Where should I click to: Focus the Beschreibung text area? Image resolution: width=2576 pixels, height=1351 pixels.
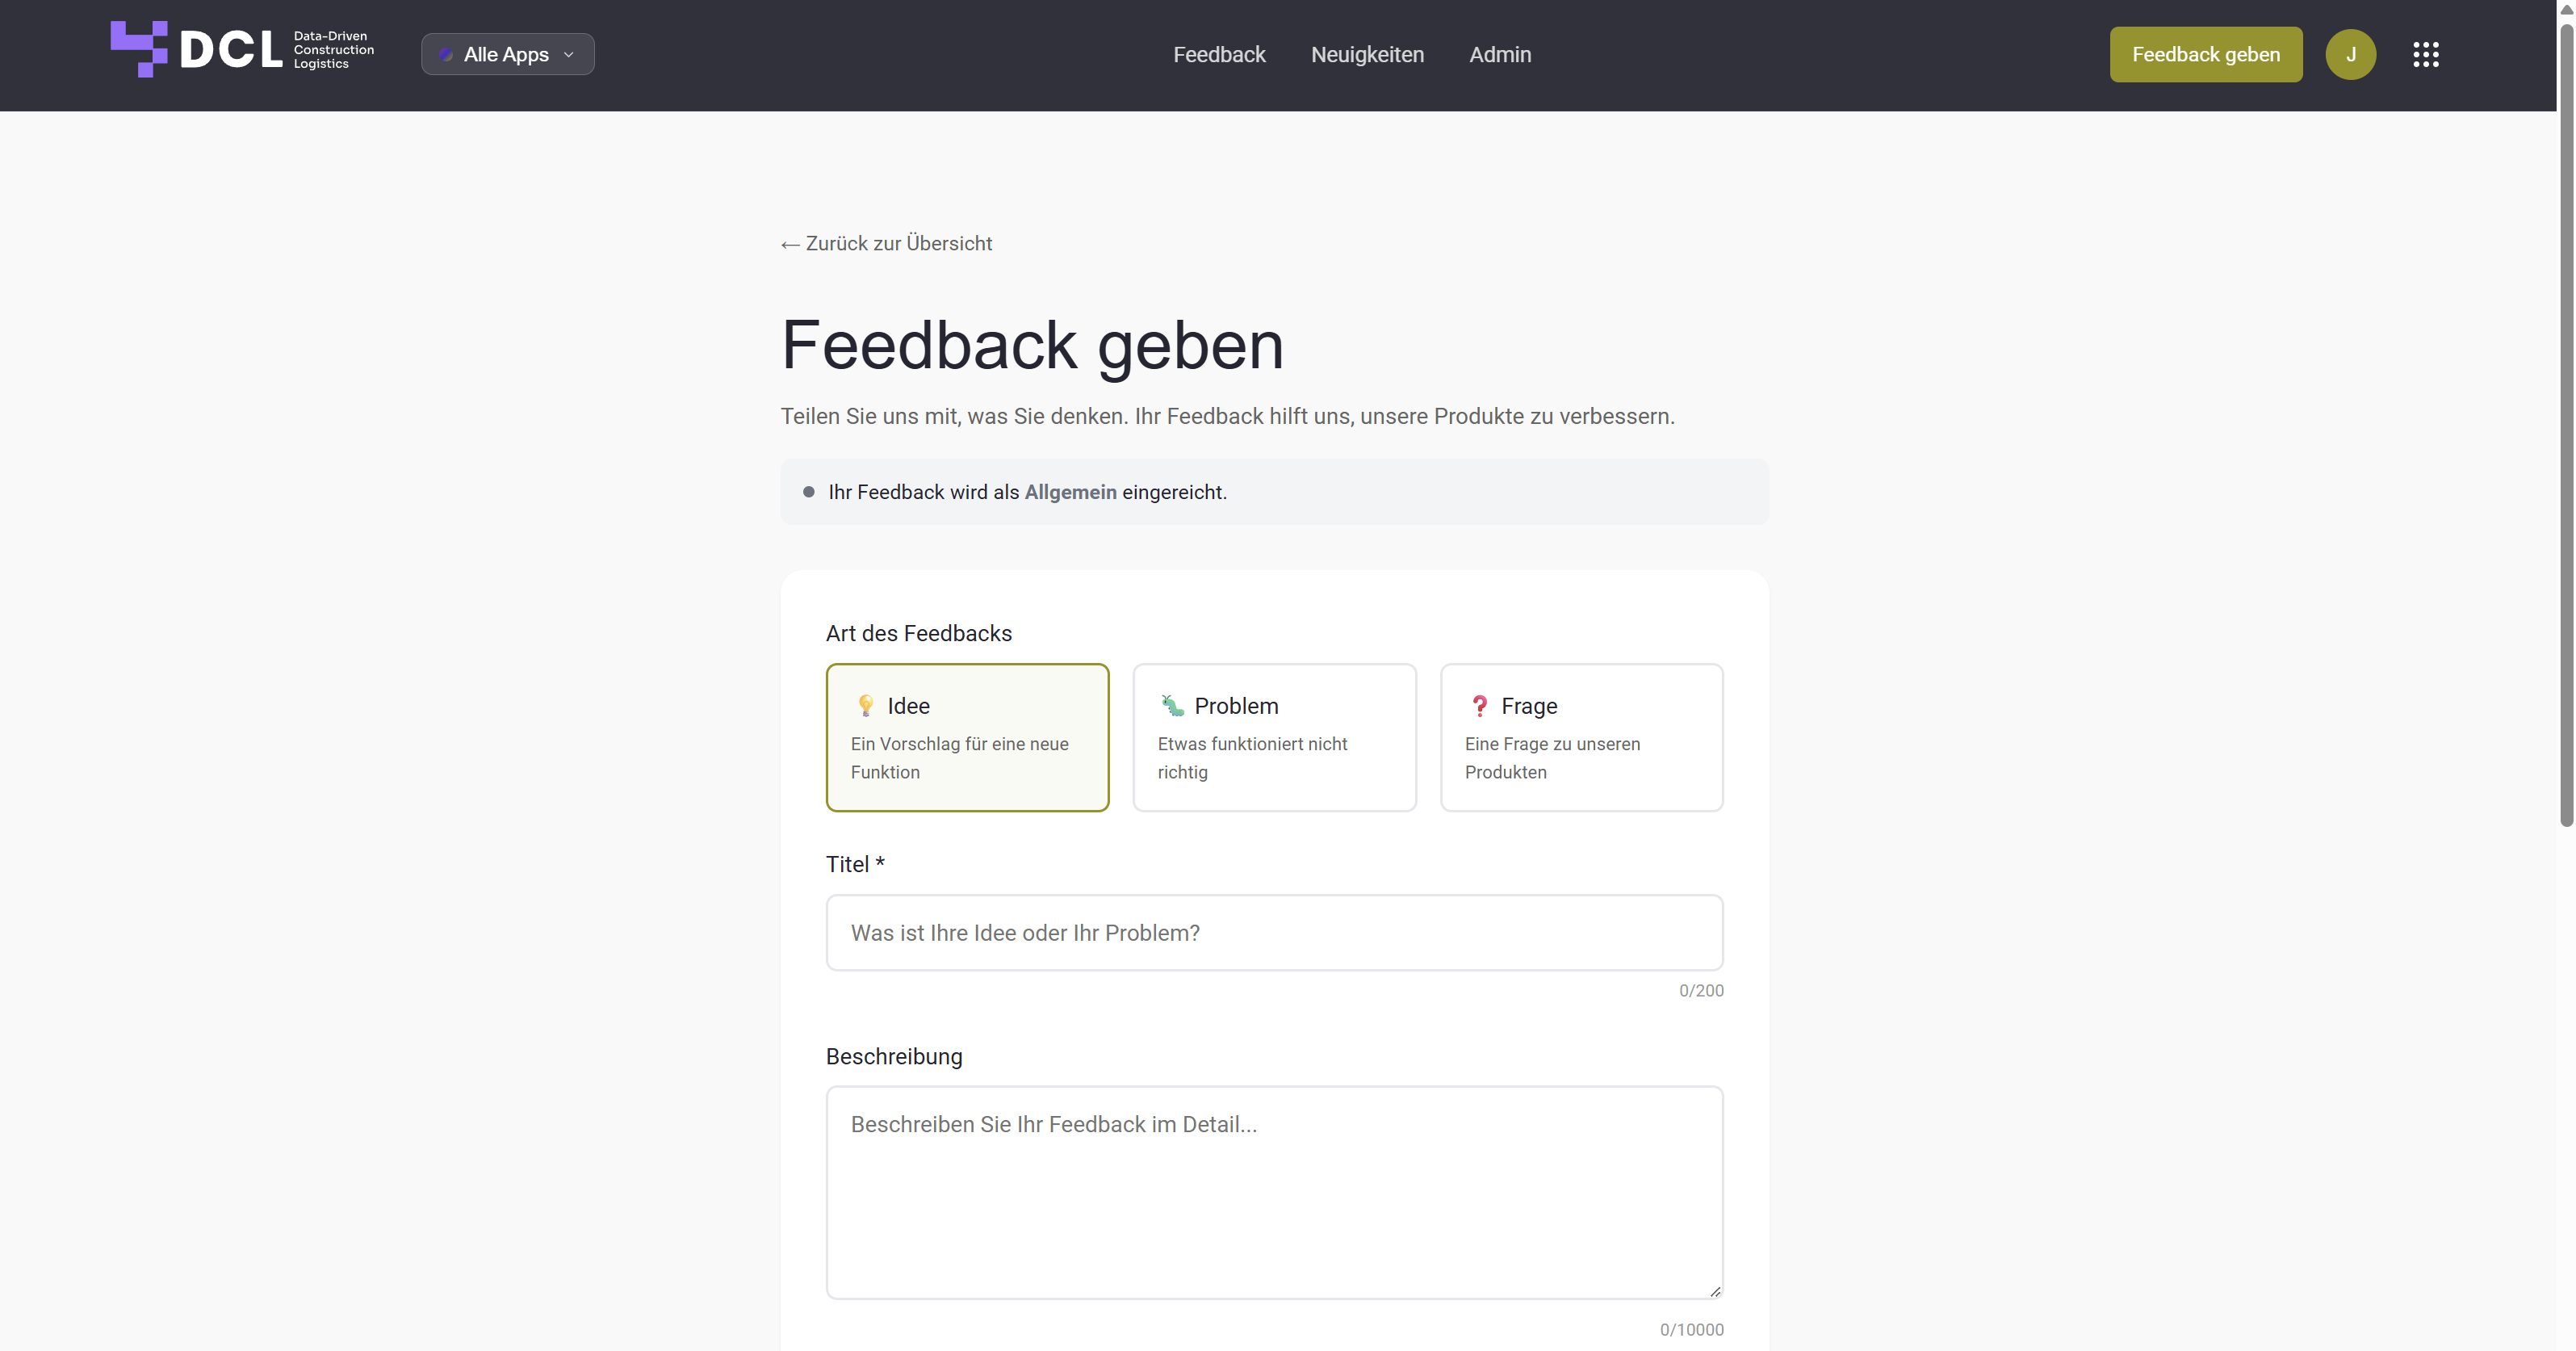[1274, 1192]
